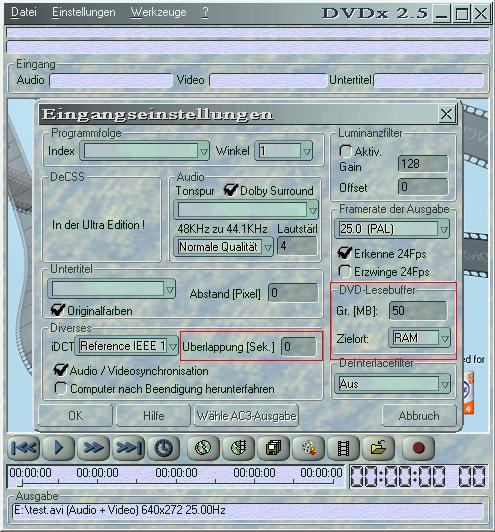
Task: Click the 'In der Ultra Edition !' text
Action: pos(98,225)
